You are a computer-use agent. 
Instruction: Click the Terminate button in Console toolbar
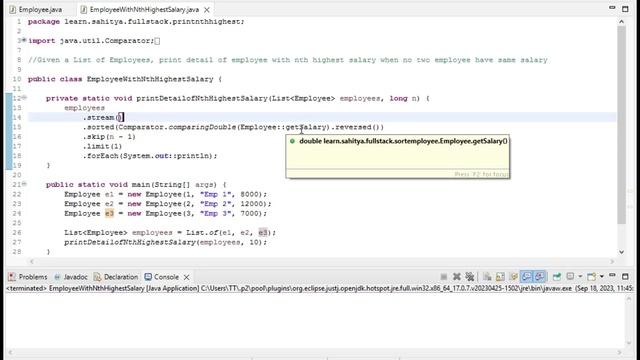444,277
